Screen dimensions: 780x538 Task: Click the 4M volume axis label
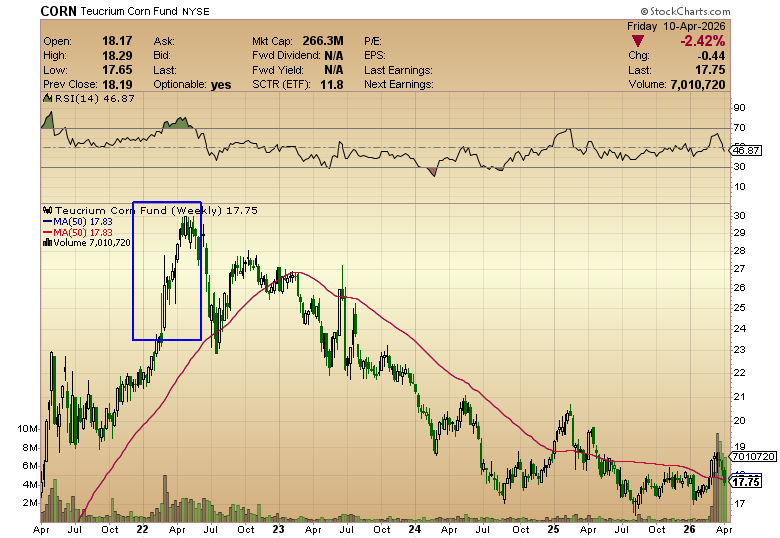pyautogui.click(x=30, y=485)
